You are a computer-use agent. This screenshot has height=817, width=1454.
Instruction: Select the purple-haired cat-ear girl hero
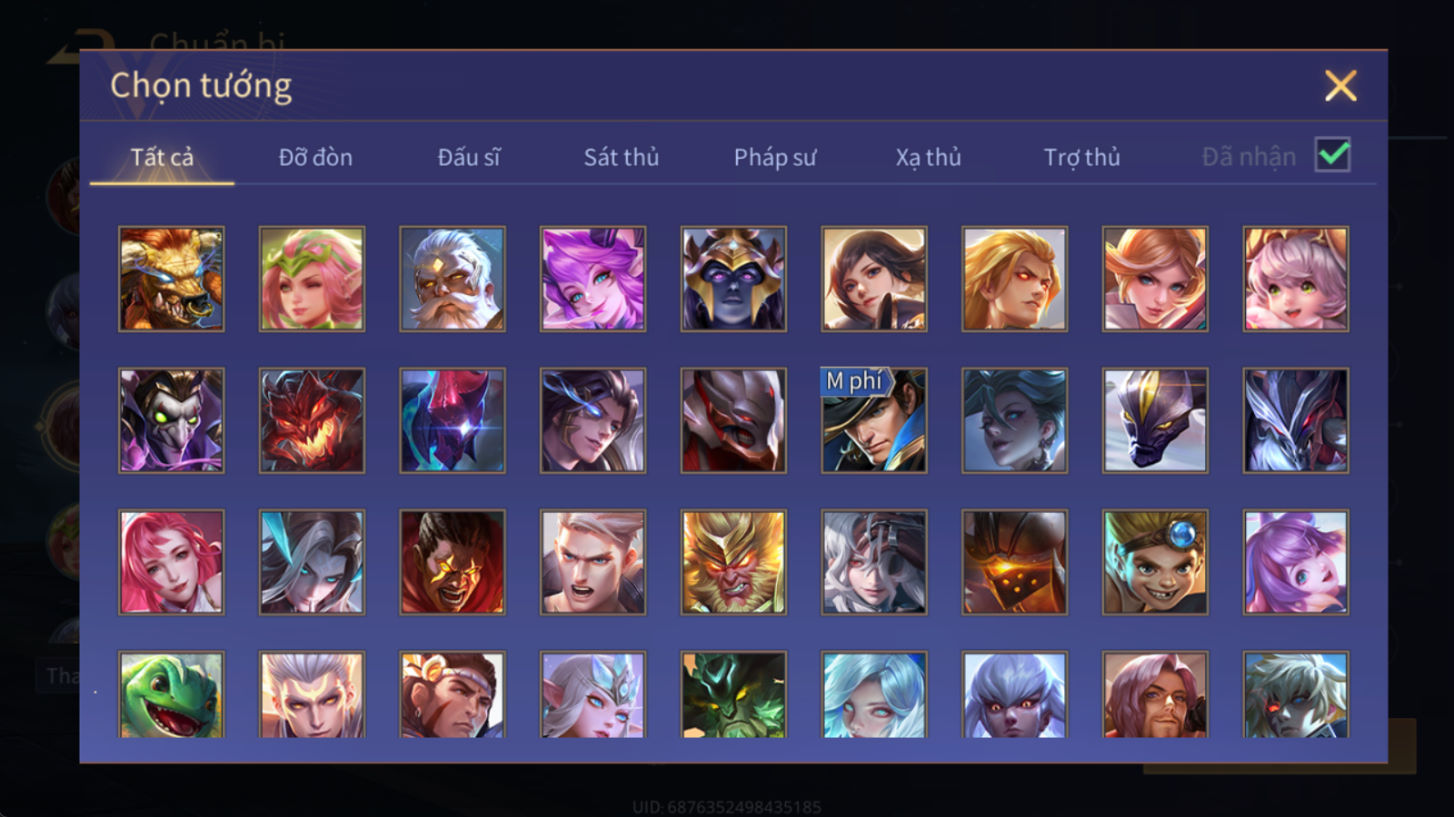[593, 279]
